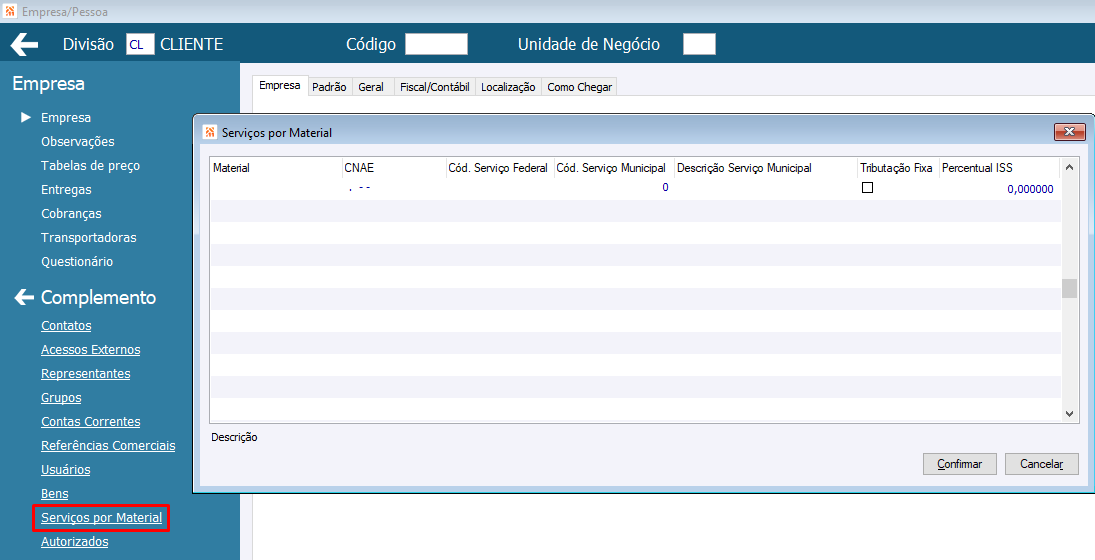Close the Serviços por Material dialog
The image size is (1095, 560).
click(x=1069, y=132)
